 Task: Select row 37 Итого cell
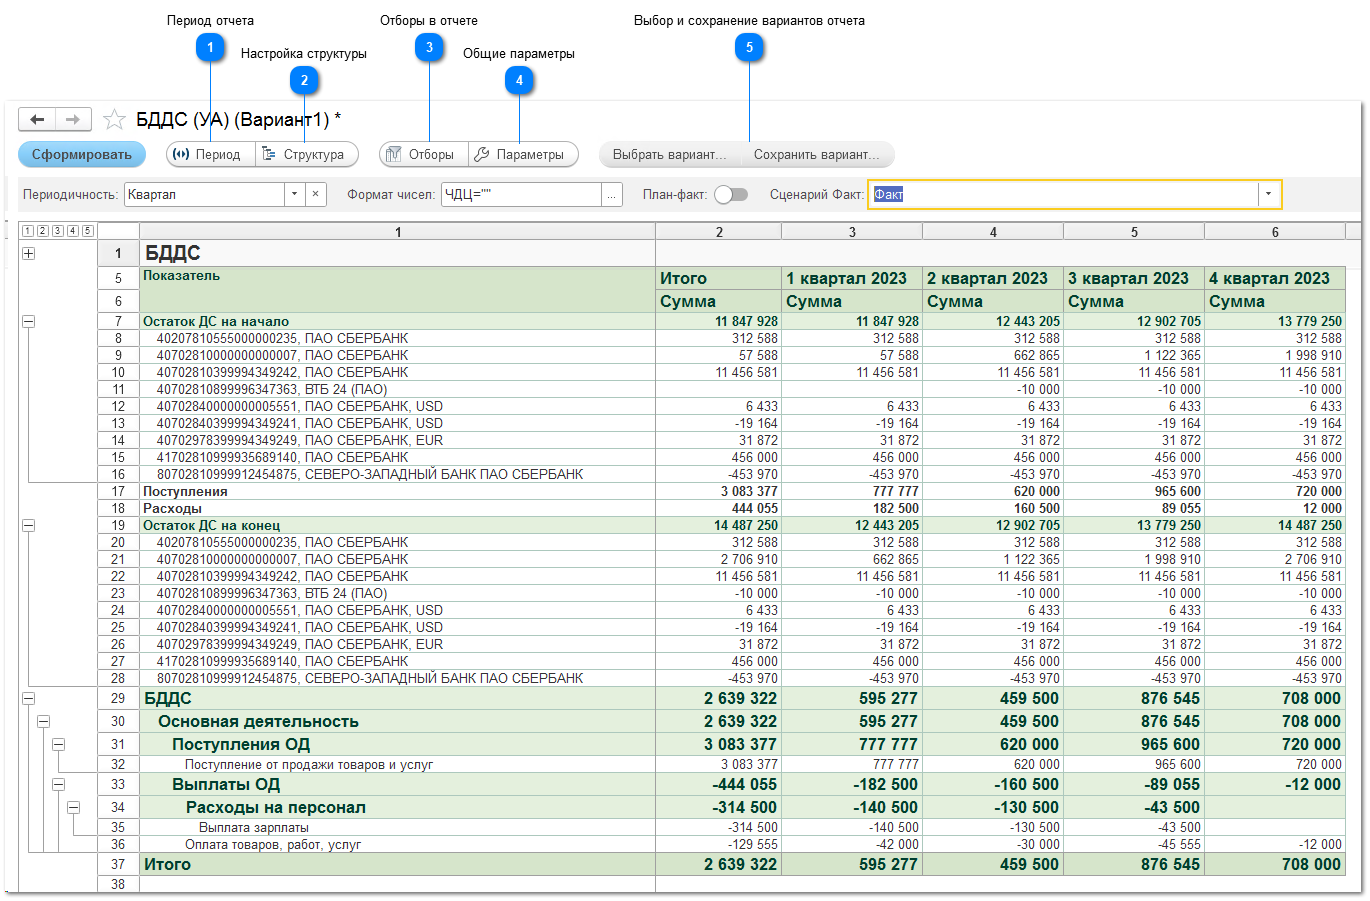397,864
